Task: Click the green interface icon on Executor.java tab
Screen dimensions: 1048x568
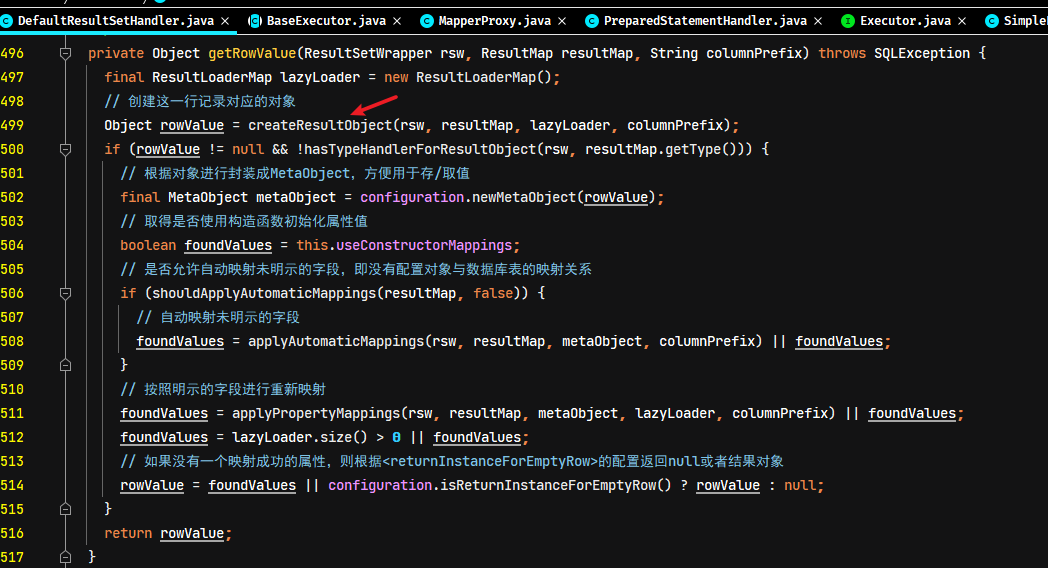Action: 847,21
